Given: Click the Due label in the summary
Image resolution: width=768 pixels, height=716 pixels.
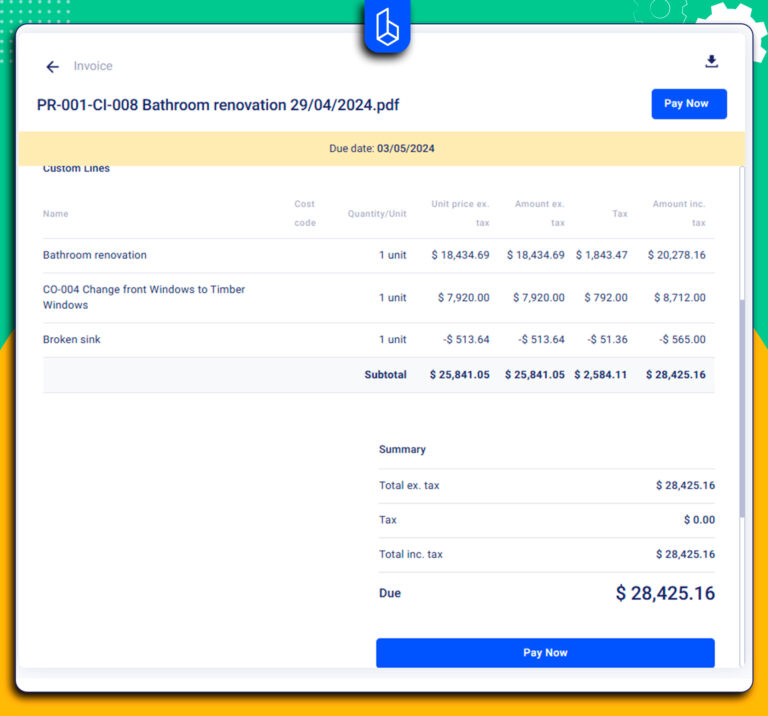Looking at the screenshot, I should [390, 594].
